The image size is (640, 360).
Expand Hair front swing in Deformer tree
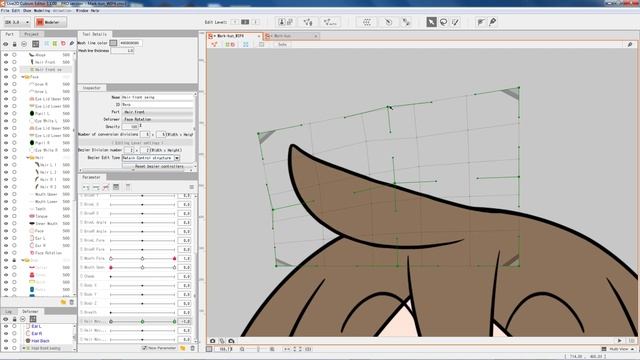(24, 348)
